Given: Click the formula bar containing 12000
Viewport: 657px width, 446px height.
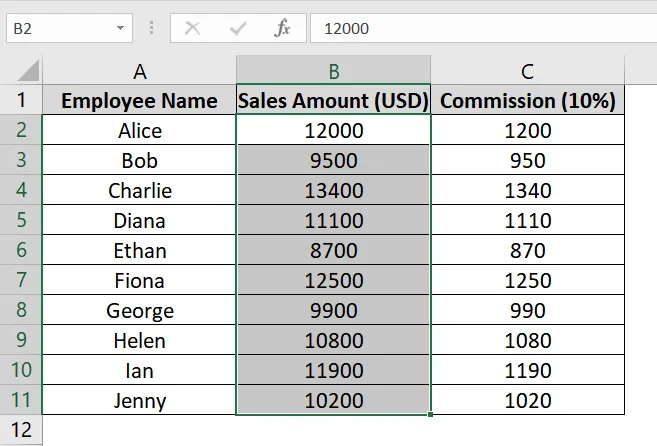Looking at the screenshot, I should [484, 28].
